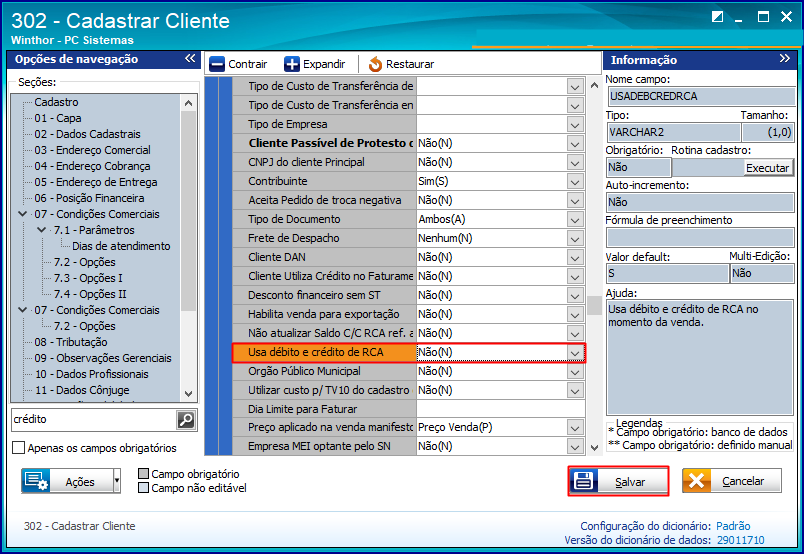Open Orgão Público Municipal dropdown
The width and height of the screenshot is (804, 554).
(x=575, y=372)
